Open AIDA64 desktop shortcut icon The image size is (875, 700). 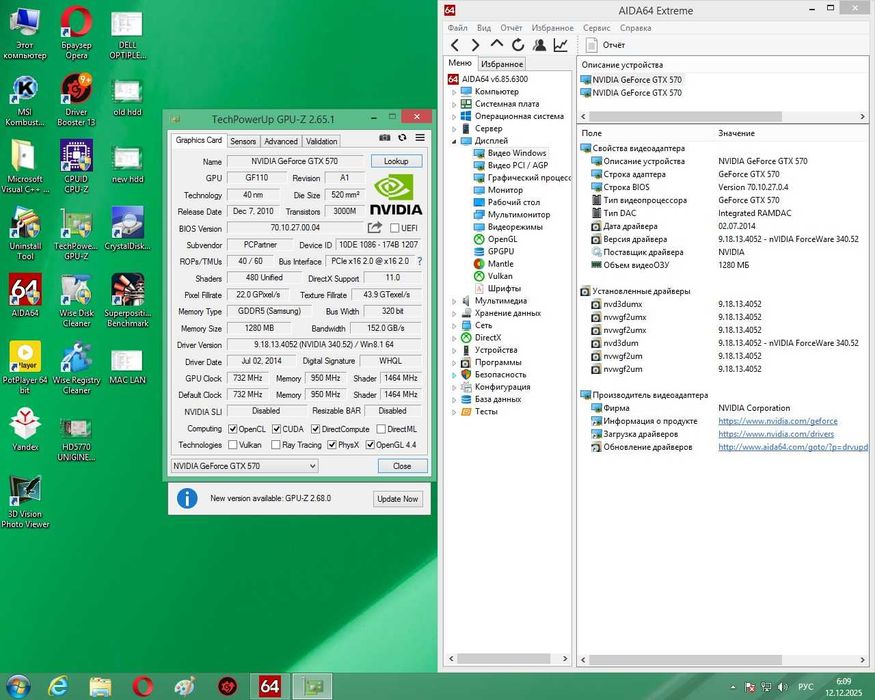25,295
